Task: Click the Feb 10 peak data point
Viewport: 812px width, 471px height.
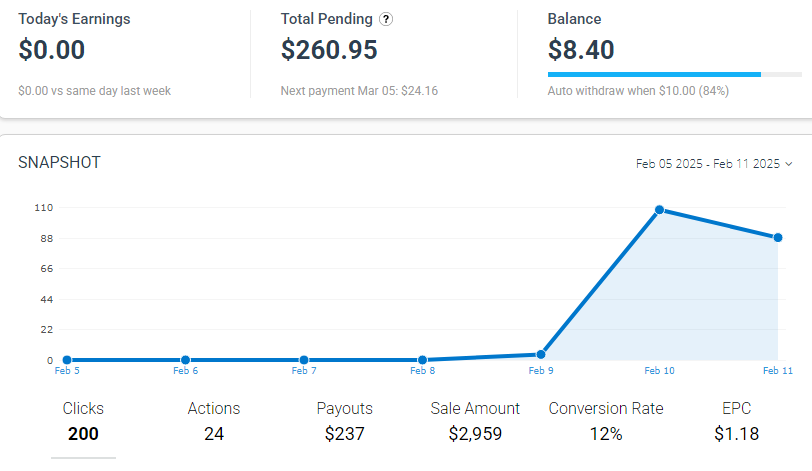Action: (x=660, y=210)
